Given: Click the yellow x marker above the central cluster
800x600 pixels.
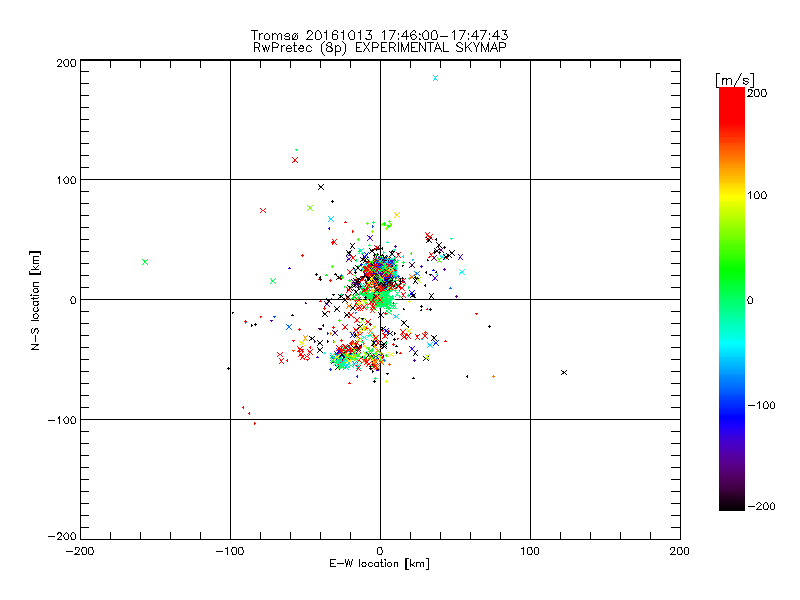Looking at the screenshot, I should (397, 215).
